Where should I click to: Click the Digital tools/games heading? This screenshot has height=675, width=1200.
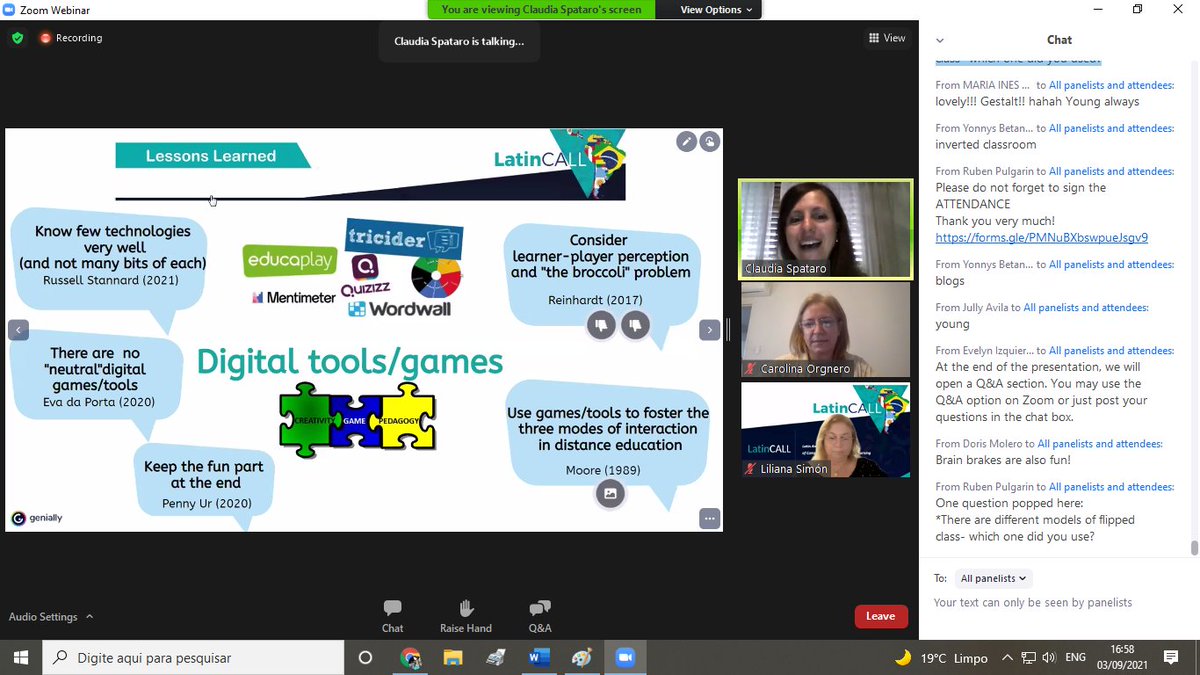click(x=350, y=361)
